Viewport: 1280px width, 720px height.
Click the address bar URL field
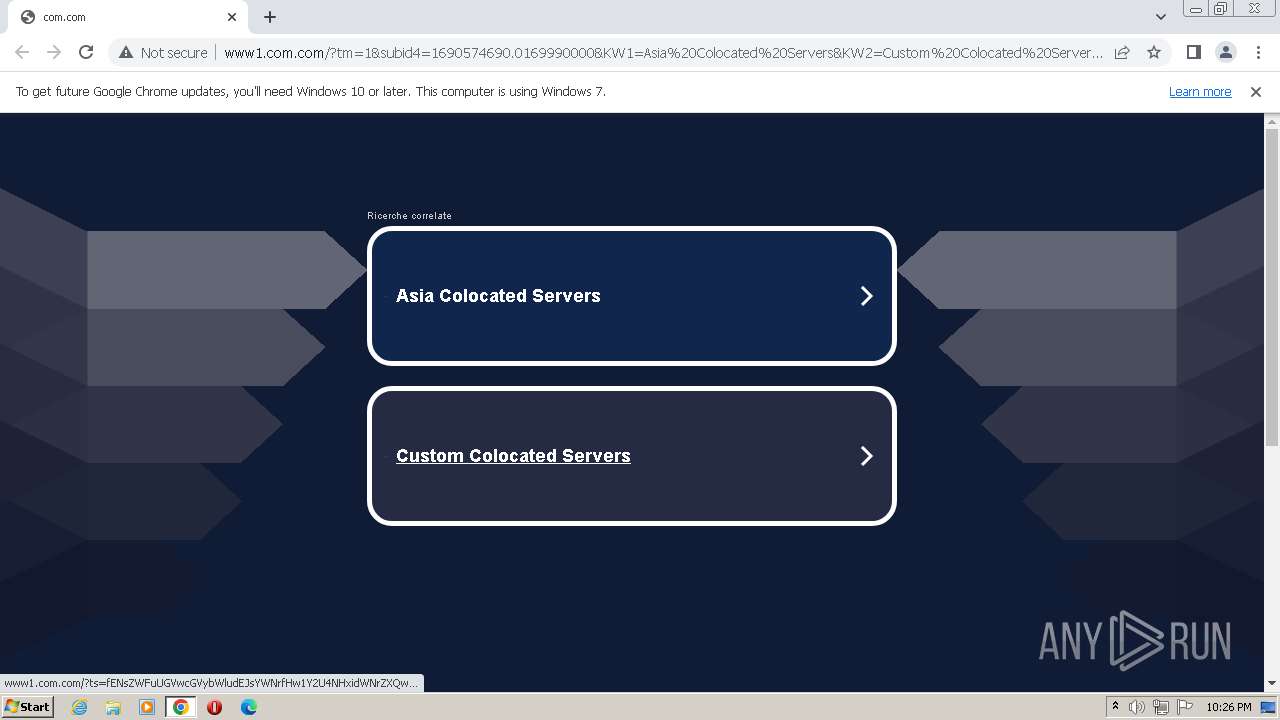[663, 53]
